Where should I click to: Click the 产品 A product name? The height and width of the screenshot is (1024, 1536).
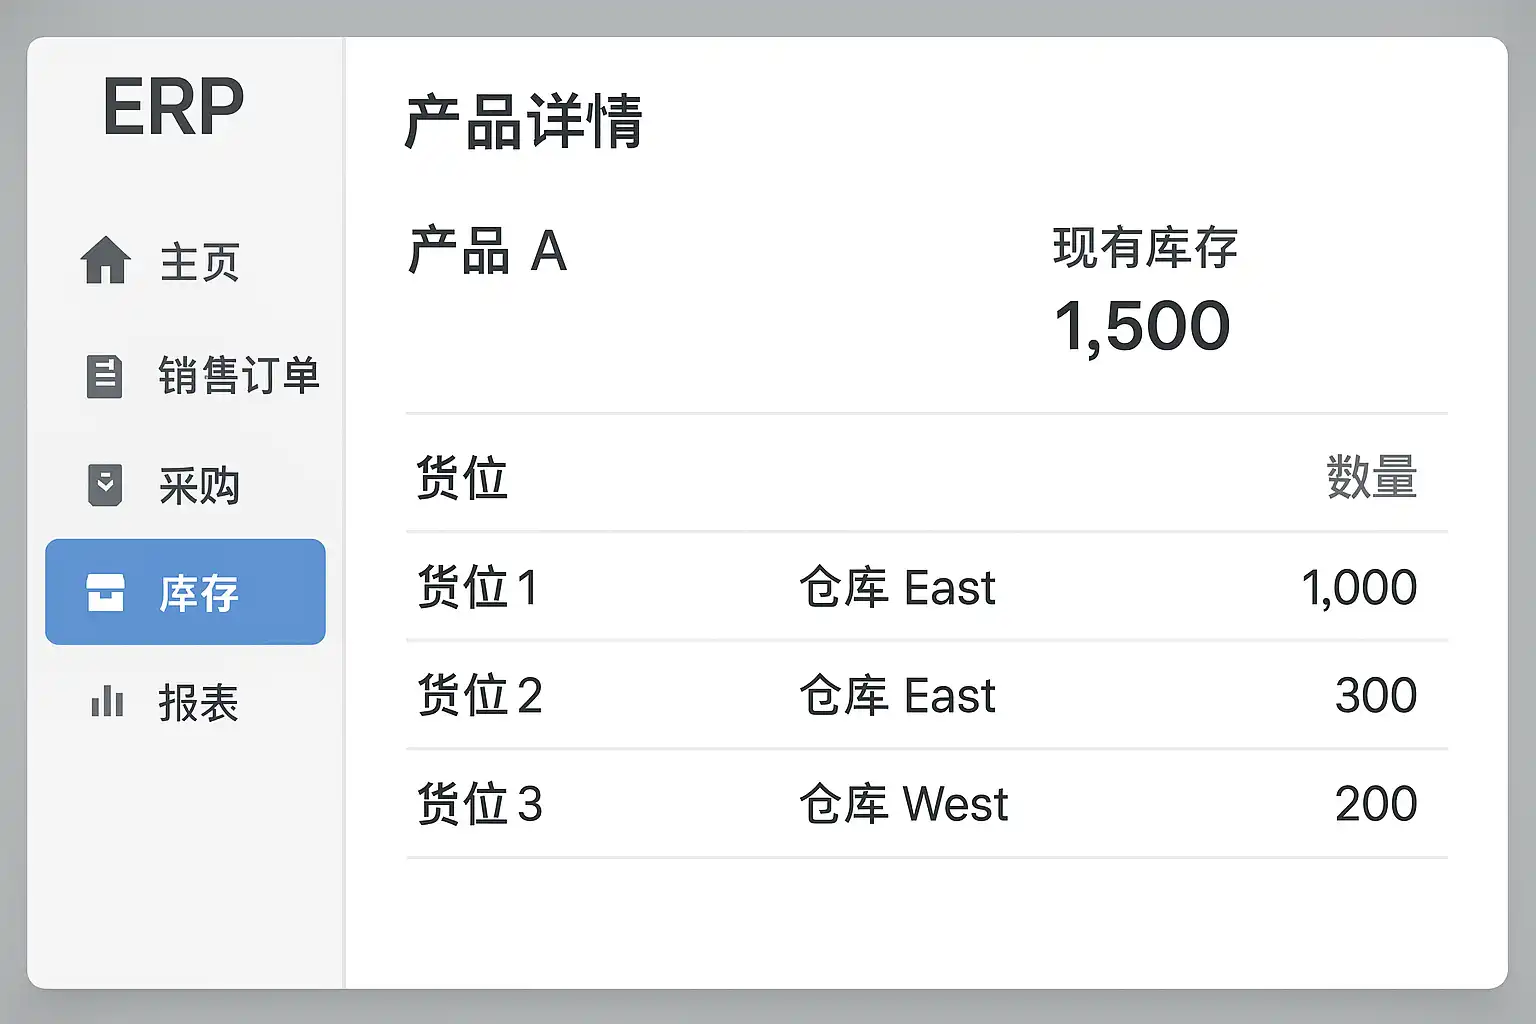[487, 250]
